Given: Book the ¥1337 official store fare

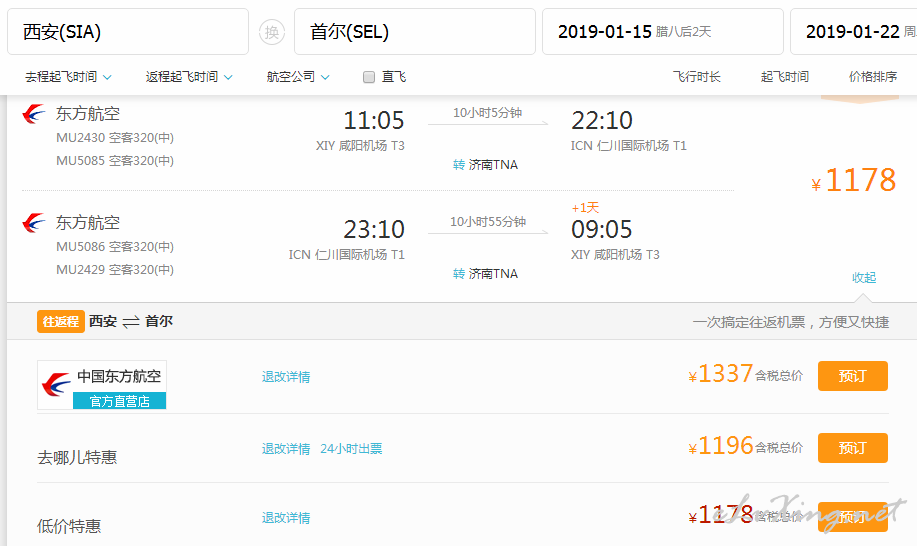Looking at the screenshot, I should (x=853, y=376).
